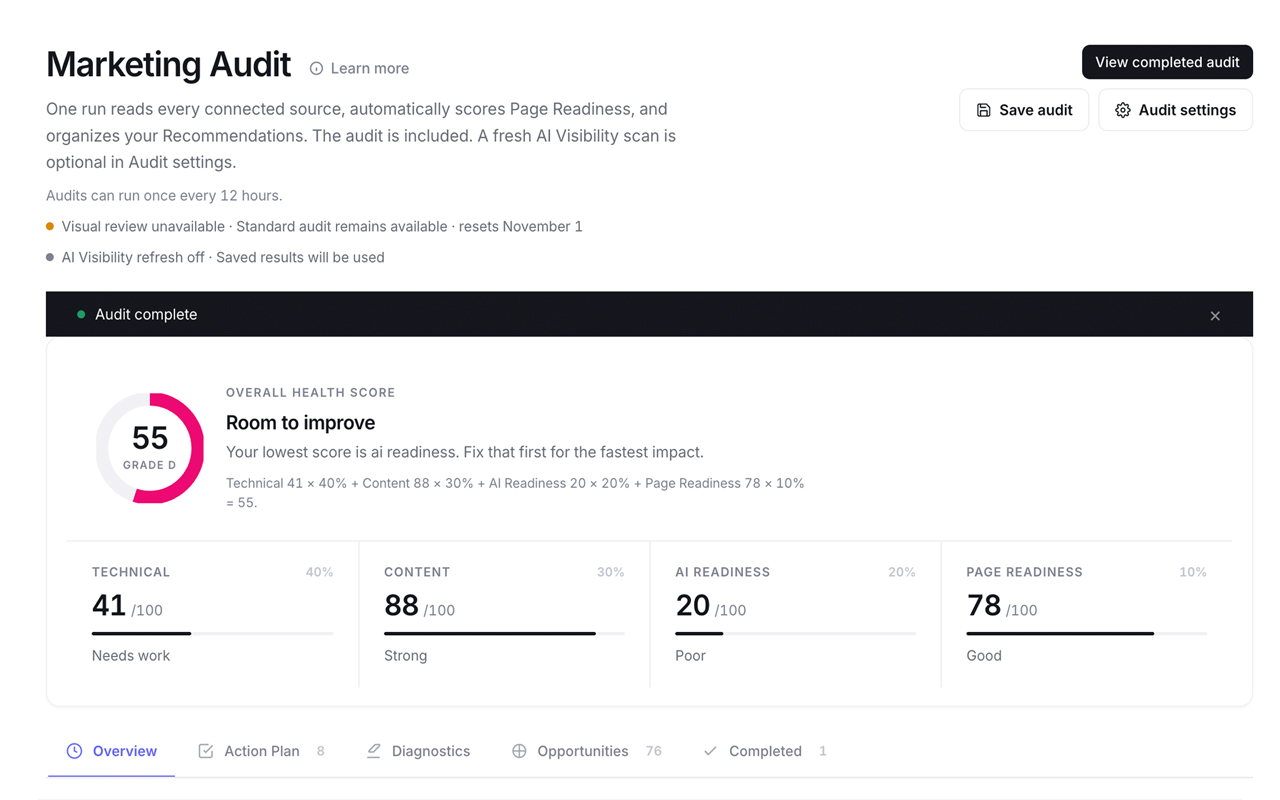This screenshot has height=800, width=1280.
Task: Click the Strong status text
Action: pyautogui.click(x=405, y=656)
